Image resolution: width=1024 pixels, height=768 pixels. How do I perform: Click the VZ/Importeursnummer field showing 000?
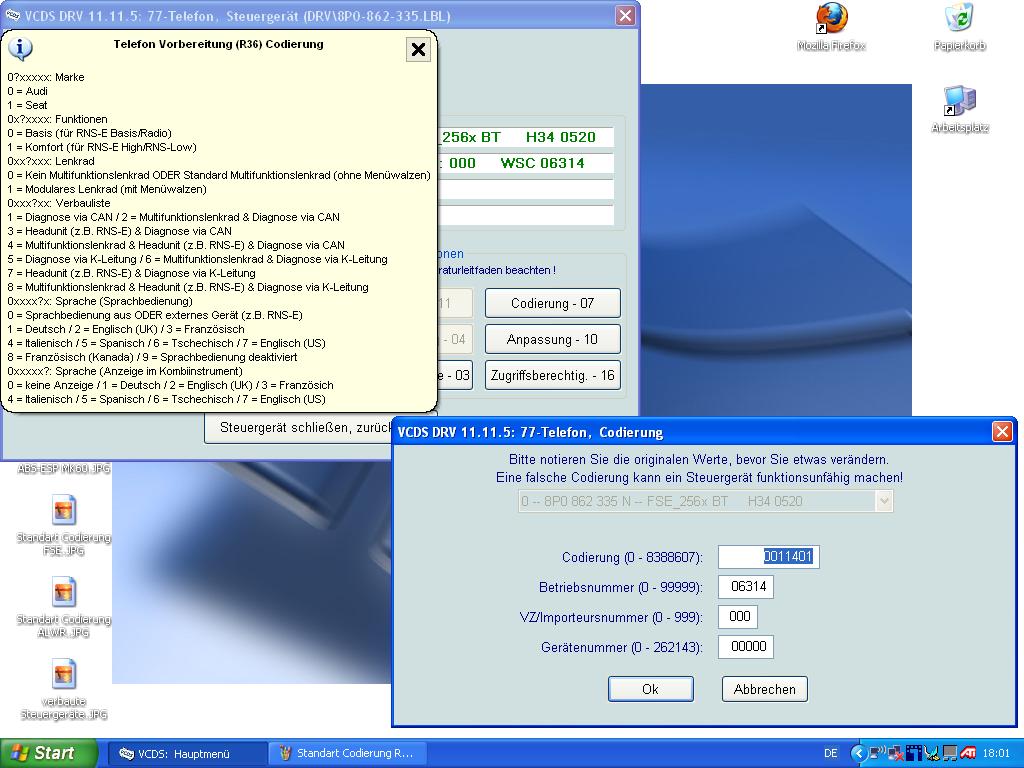click(x=738, y=616)
